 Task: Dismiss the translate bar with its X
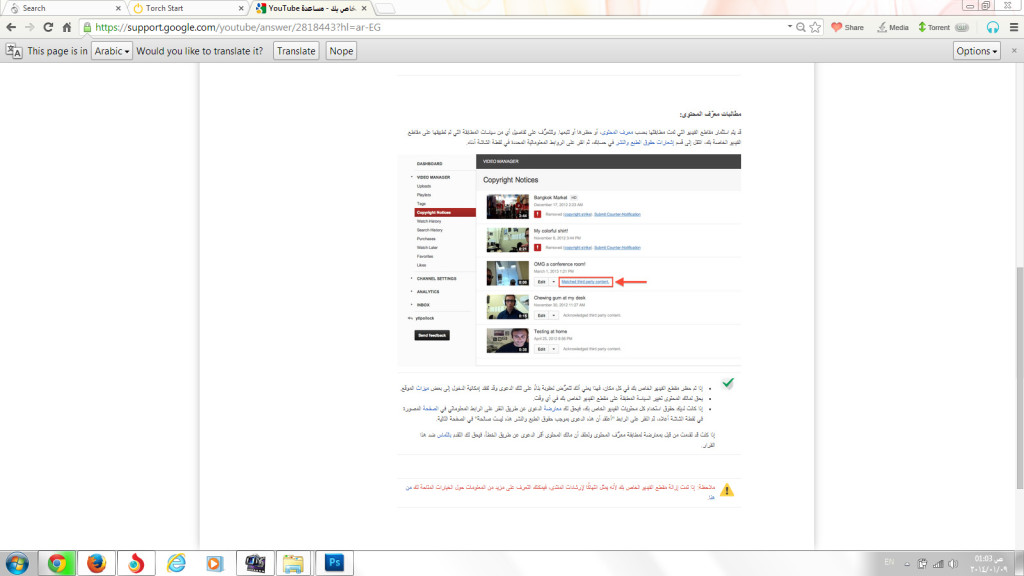pos(1014,50)
